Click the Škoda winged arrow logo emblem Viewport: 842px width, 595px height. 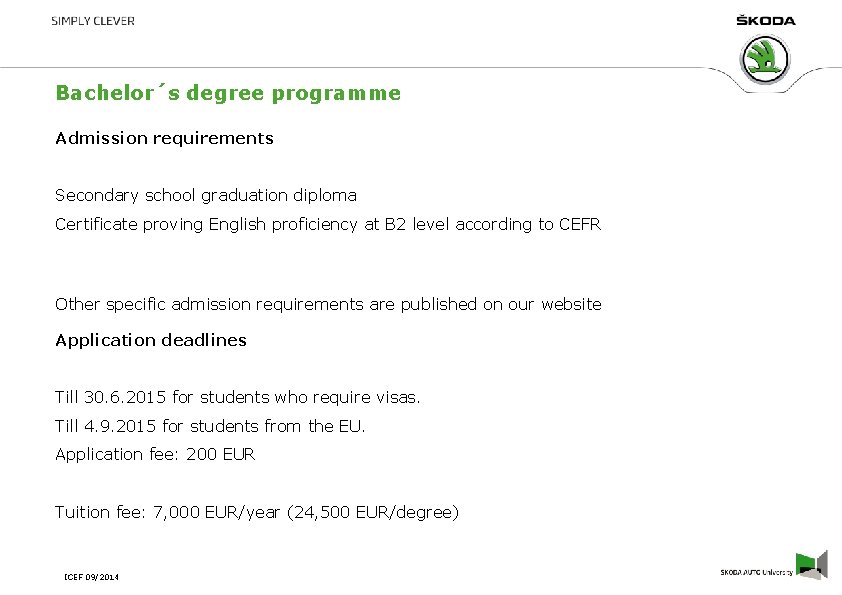pos(765,60)
